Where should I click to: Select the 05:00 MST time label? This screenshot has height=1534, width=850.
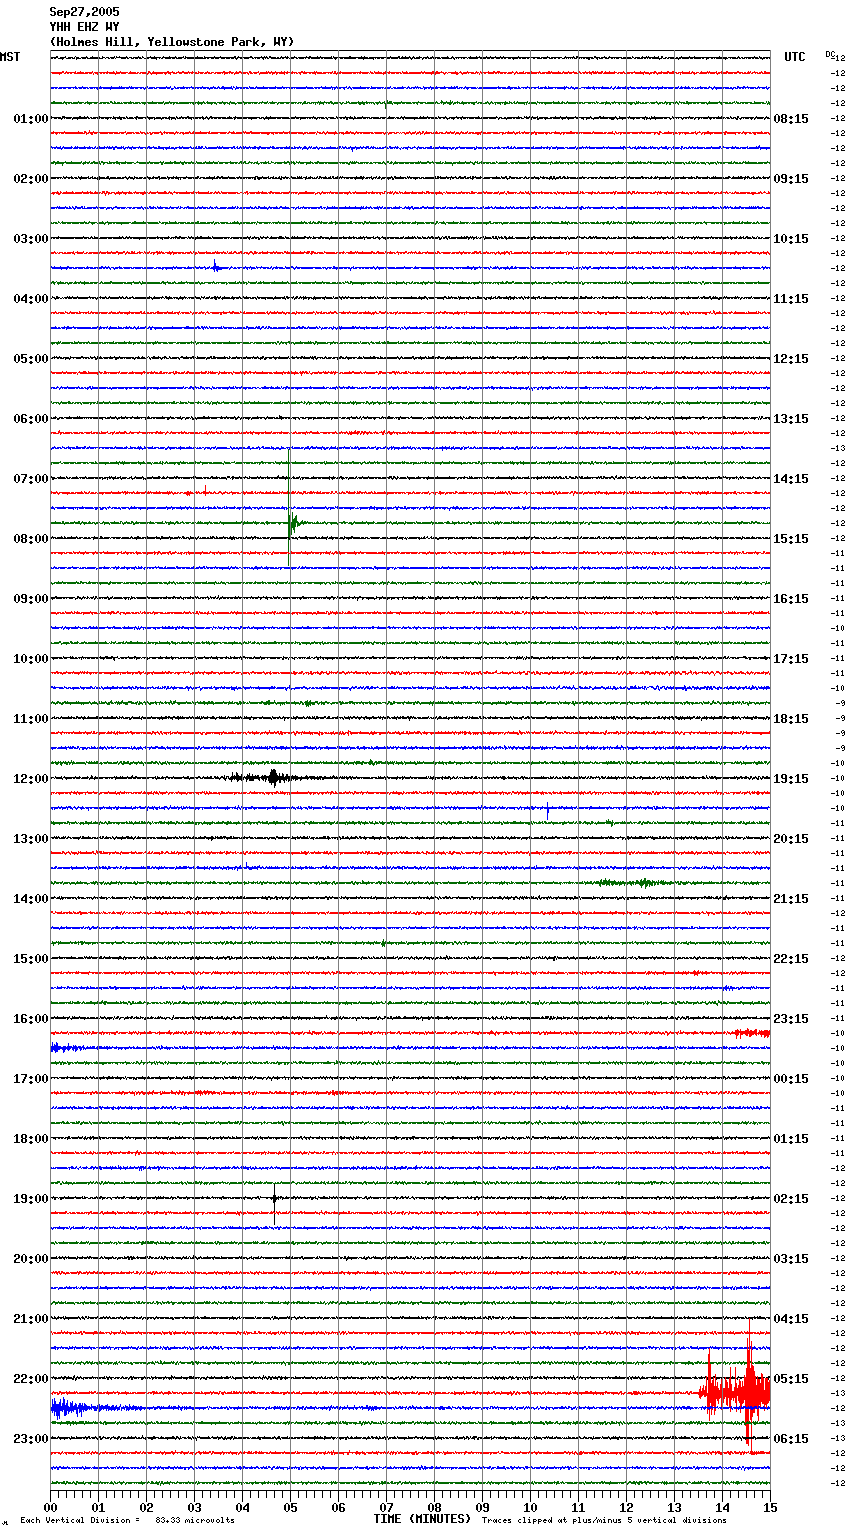click(x=31, y=359)
